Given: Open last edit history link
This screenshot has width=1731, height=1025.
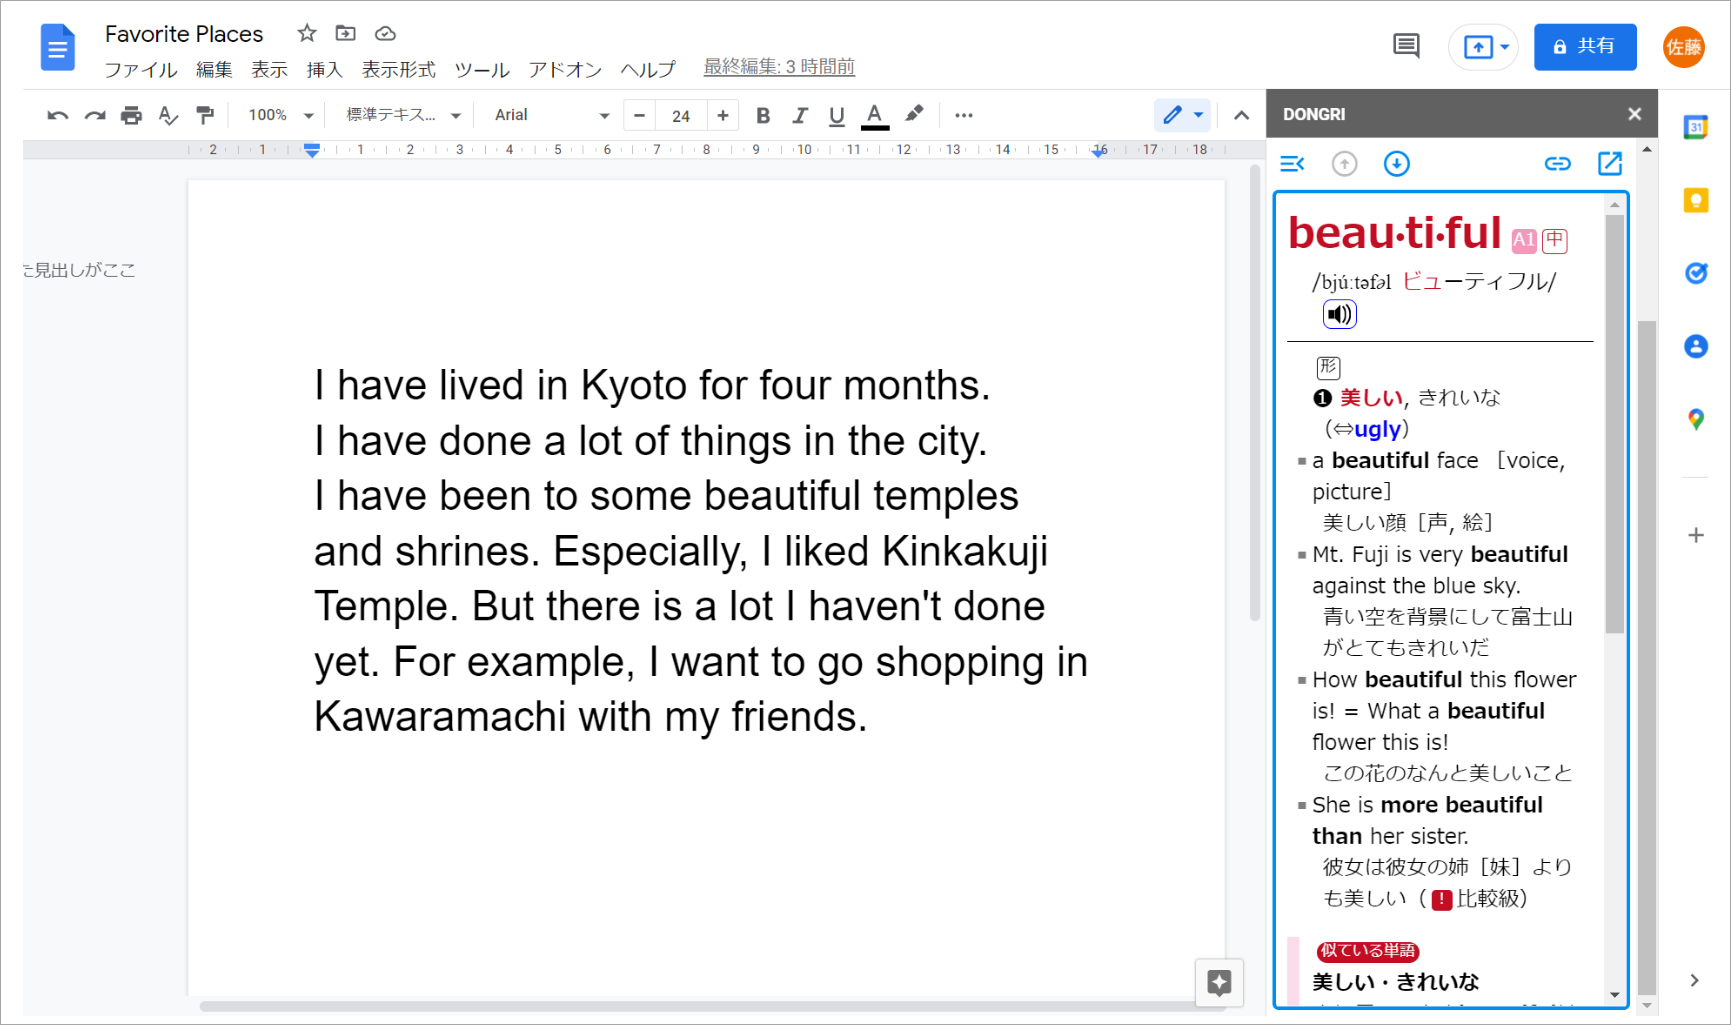Looking at the screenshot, I should click(x=779, y=67).
